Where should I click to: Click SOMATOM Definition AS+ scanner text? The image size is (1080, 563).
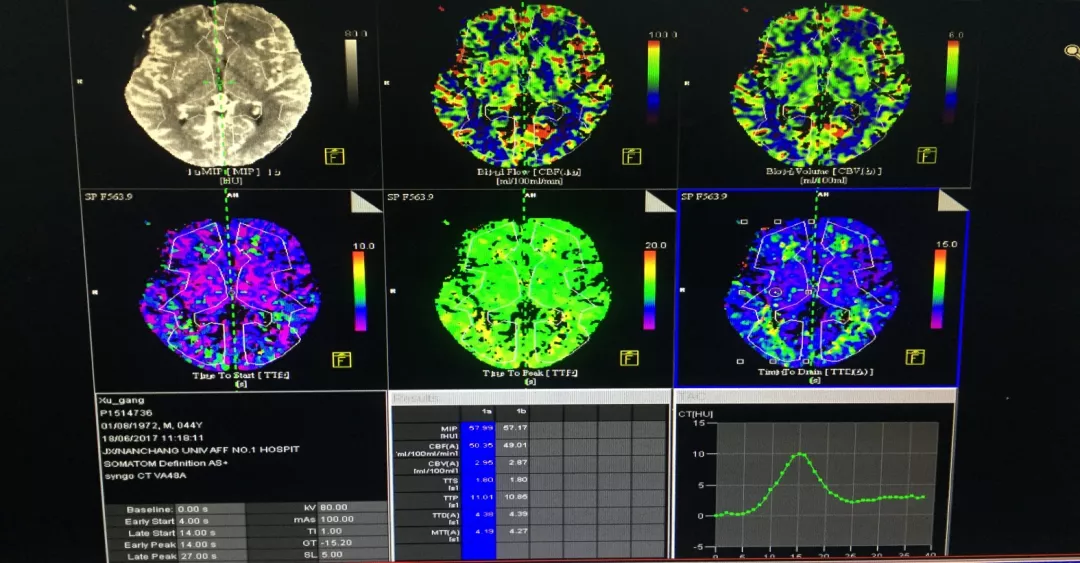pyautogui.click(x=165, y=463)
